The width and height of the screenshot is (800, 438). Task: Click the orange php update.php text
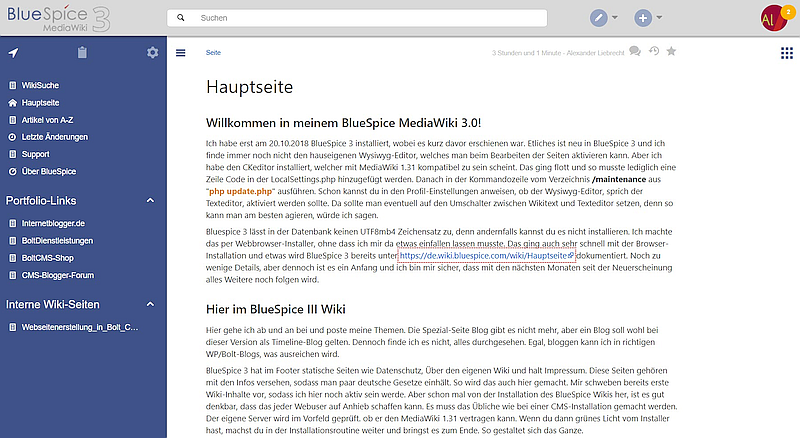240,191
